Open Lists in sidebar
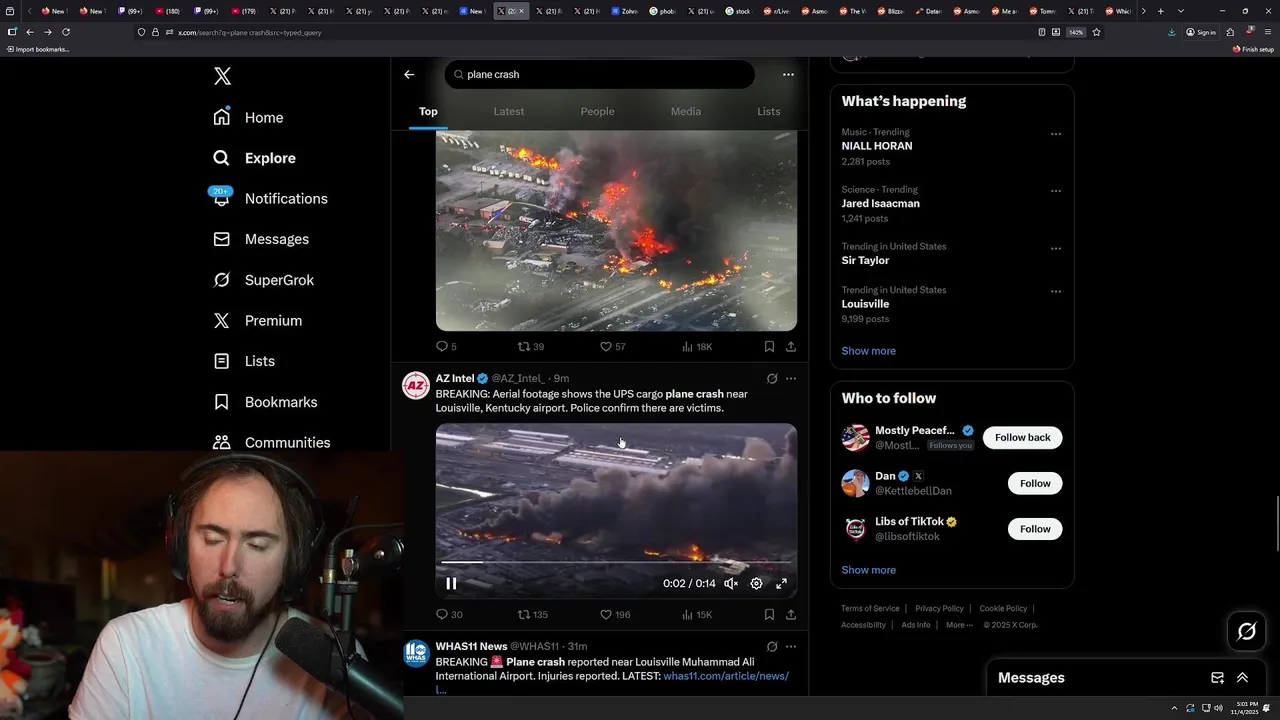Viewport: 1280px width, 720px height. [244, 361]
